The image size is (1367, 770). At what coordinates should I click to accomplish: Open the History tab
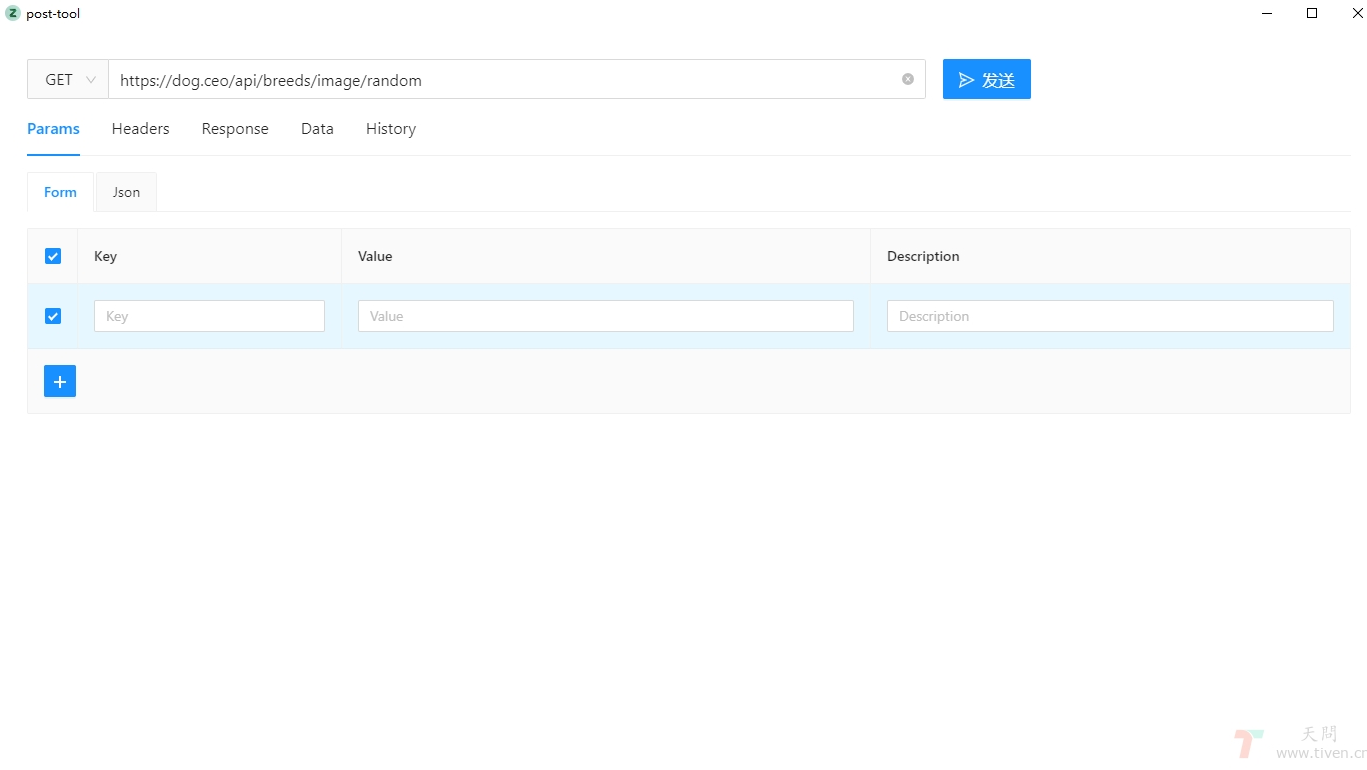391,129
